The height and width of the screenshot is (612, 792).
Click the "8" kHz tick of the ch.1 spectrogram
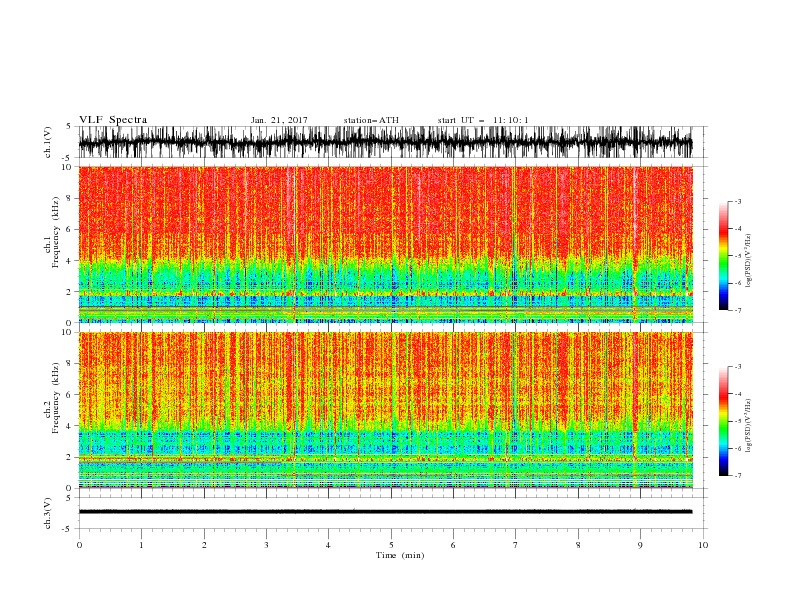click(x=70, y=198)
